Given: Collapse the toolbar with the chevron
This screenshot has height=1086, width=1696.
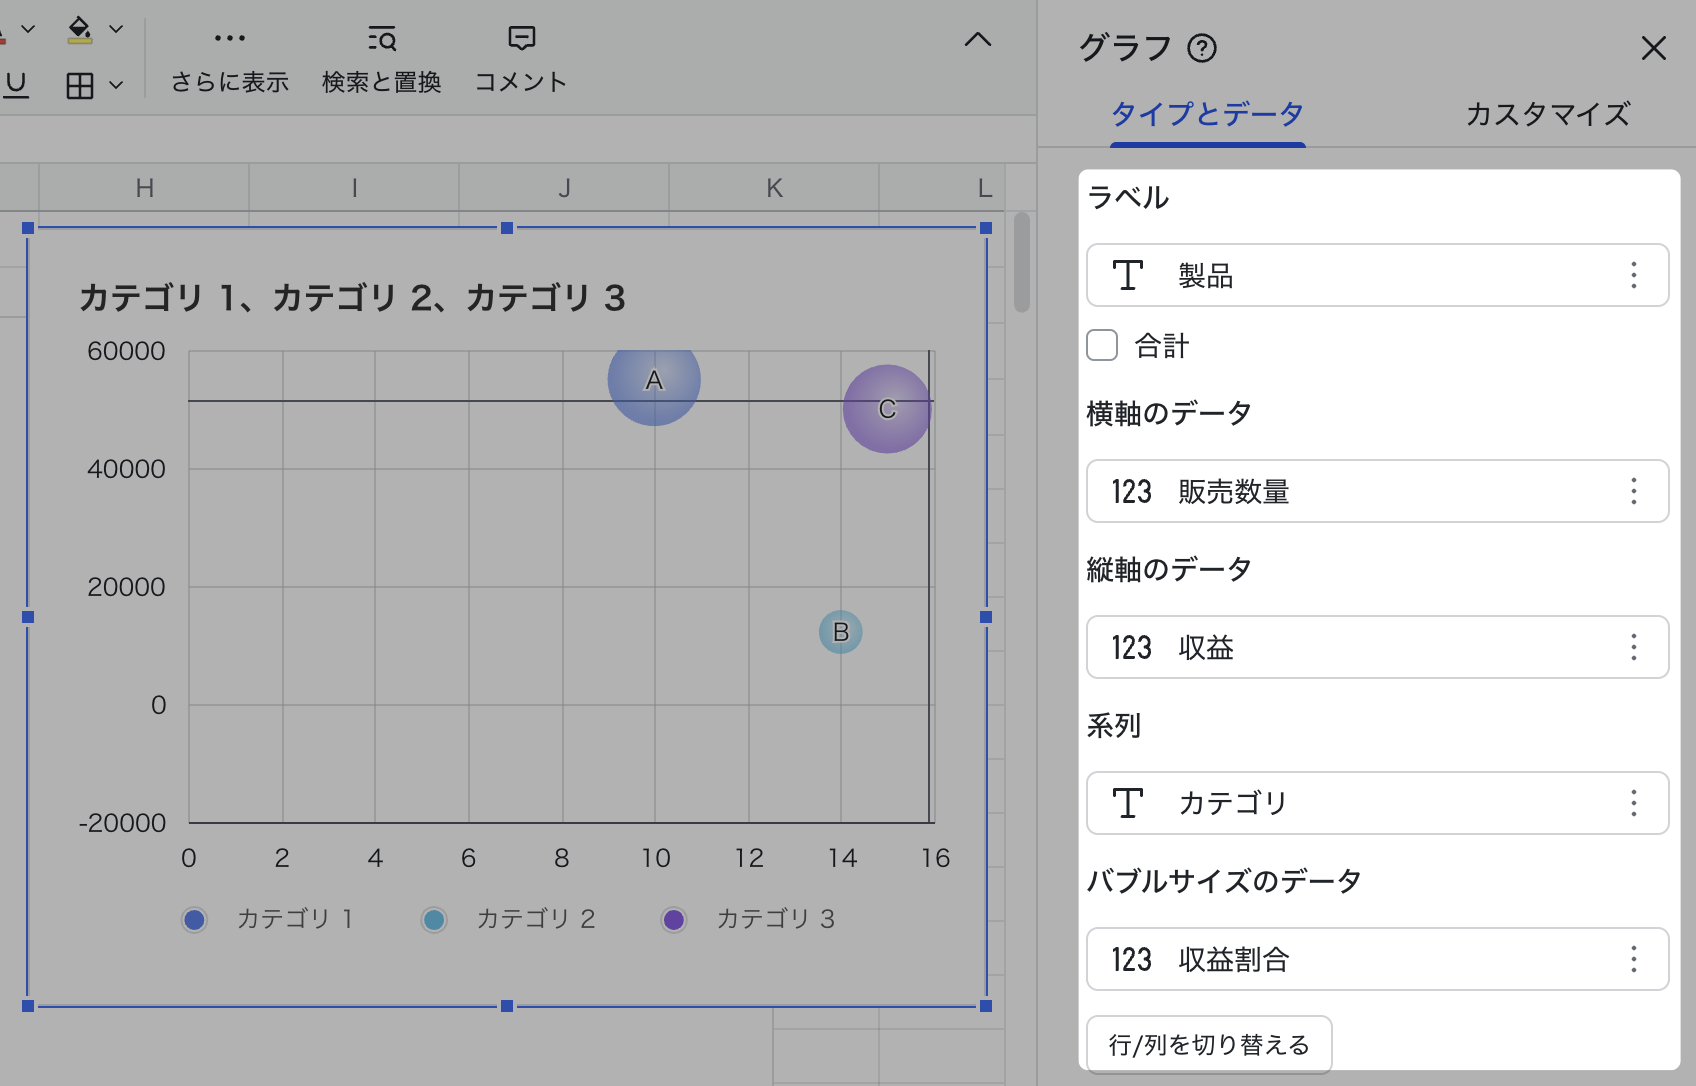Looking at the screenshot, I should [977, 40].
